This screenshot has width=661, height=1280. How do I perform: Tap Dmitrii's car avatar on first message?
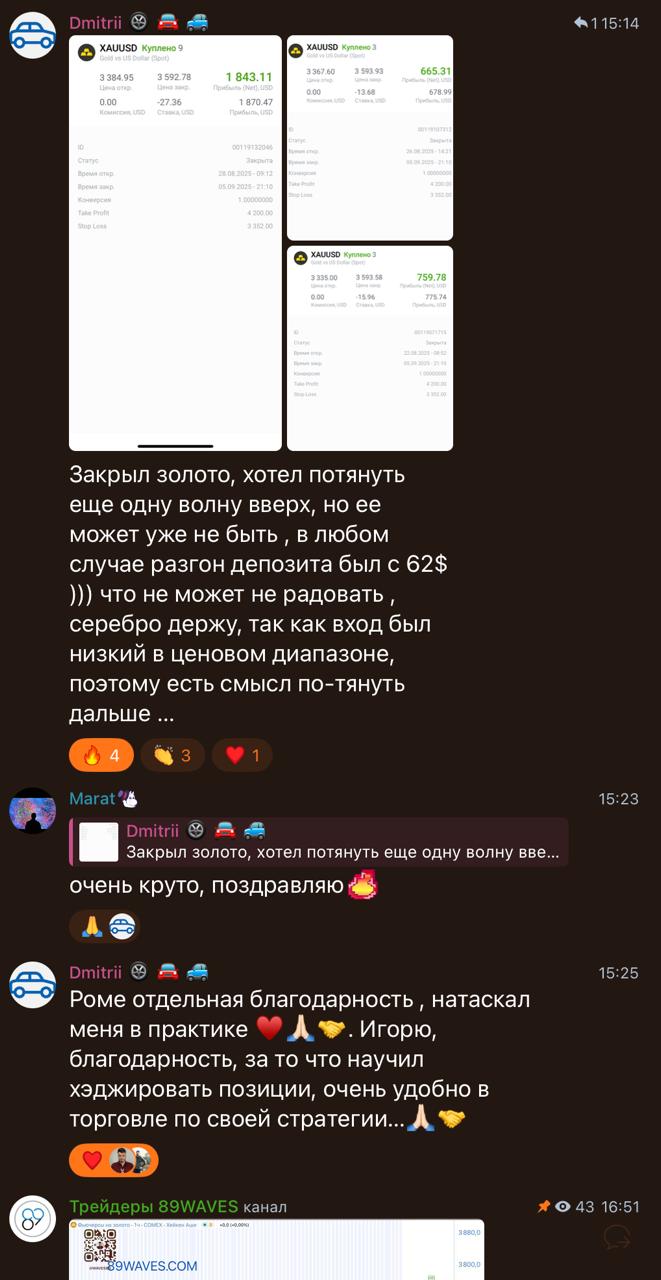click(32, 36)
